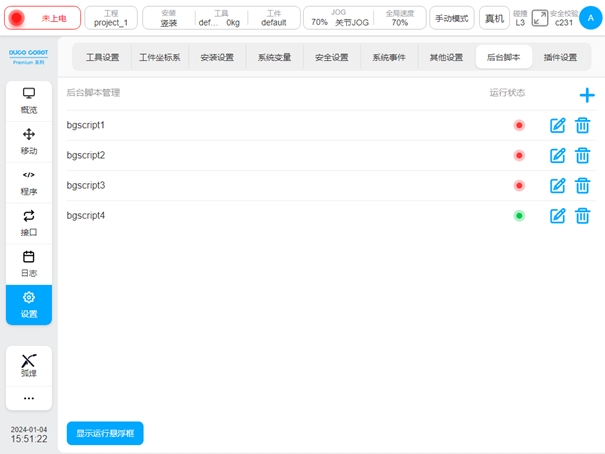Open the 程序 program page
The height and width of the screenshot is (454, 605).
coord(29,182)
